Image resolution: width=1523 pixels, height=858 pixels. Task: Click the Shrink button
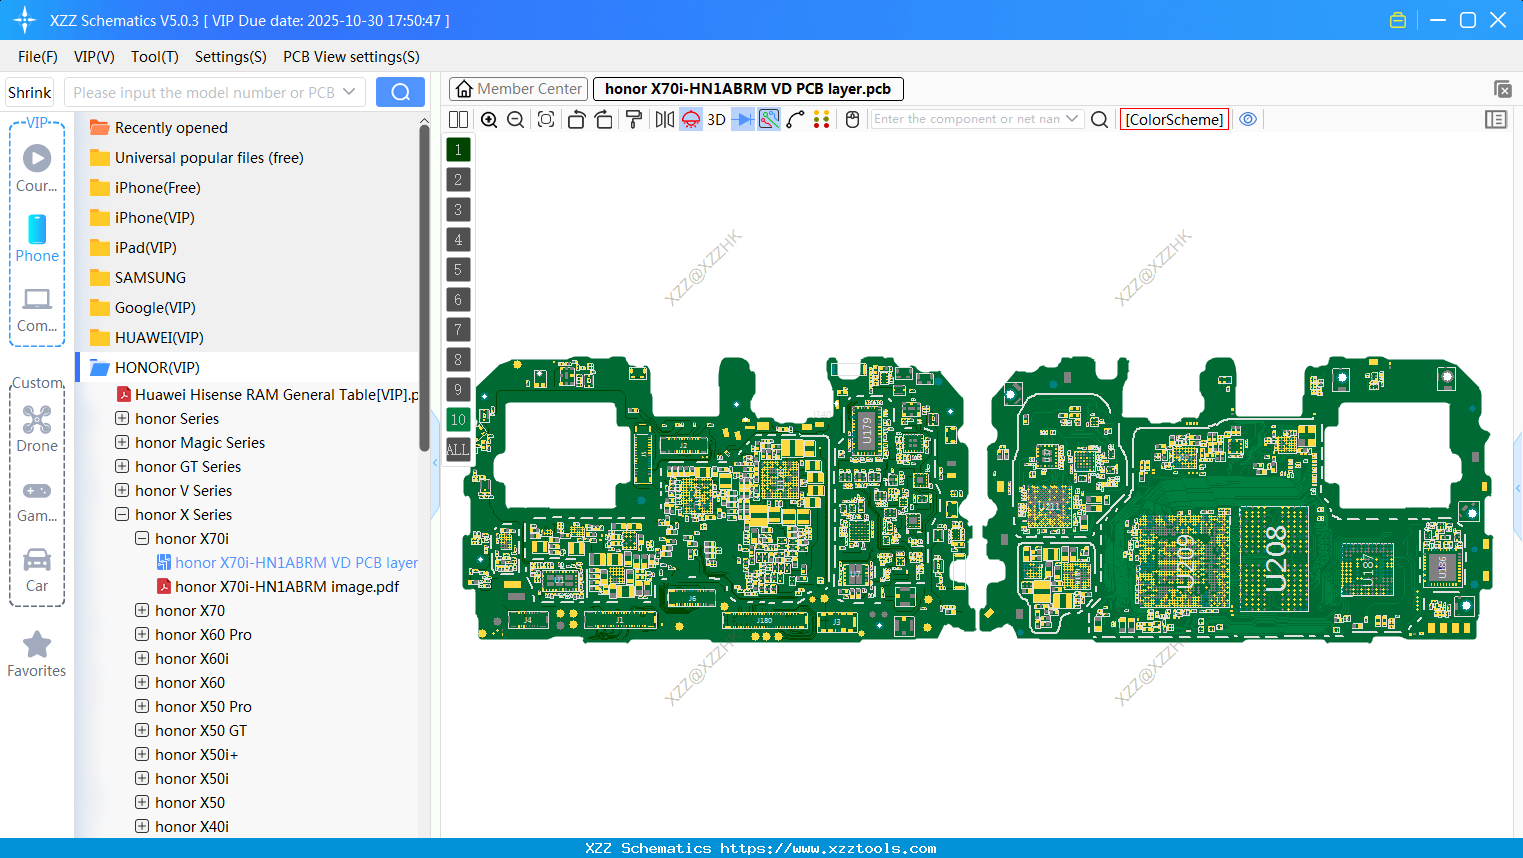[29, 91]
